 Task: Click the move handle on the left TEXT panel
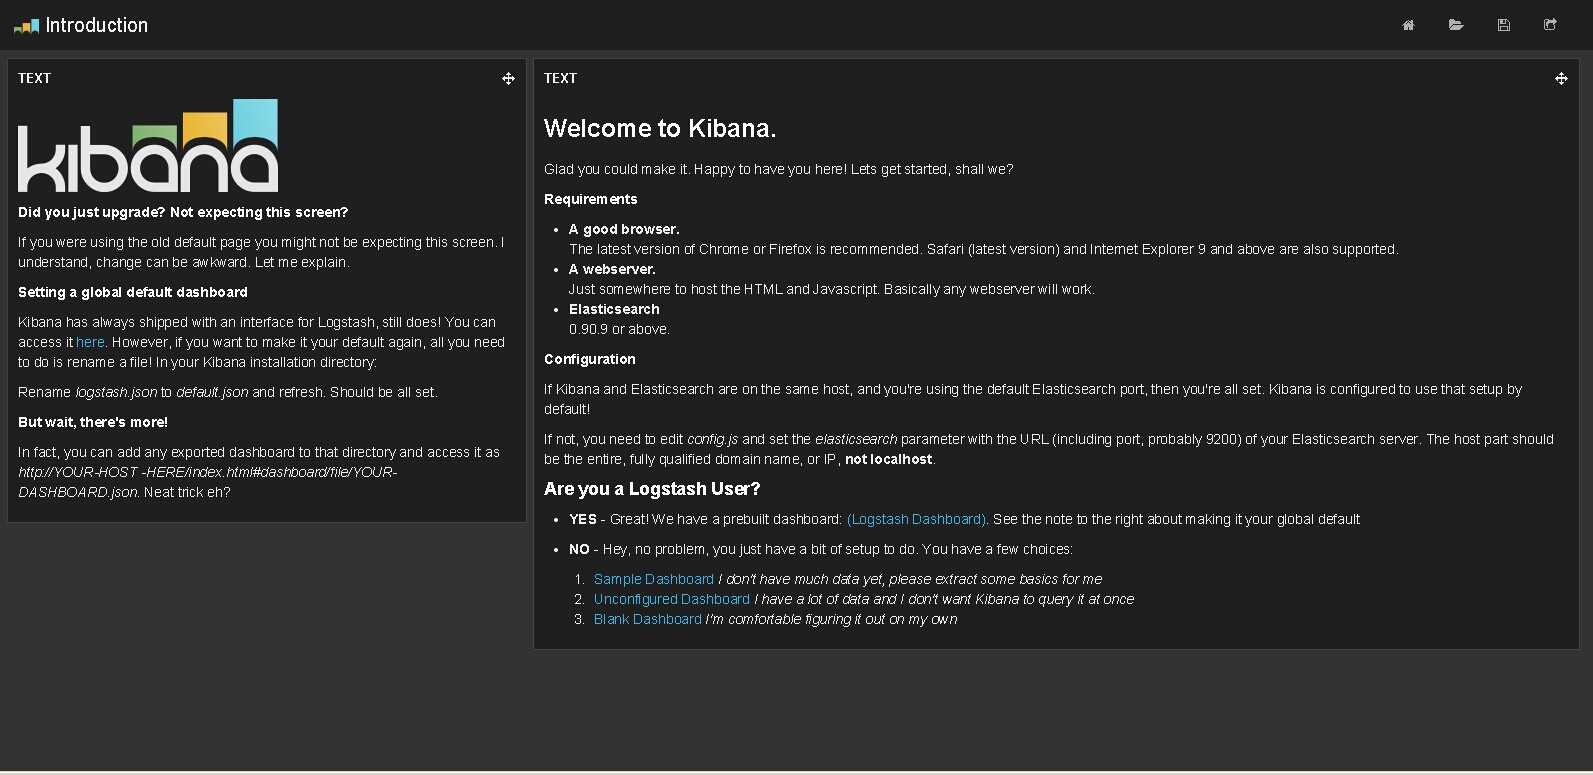pos(508,78)
